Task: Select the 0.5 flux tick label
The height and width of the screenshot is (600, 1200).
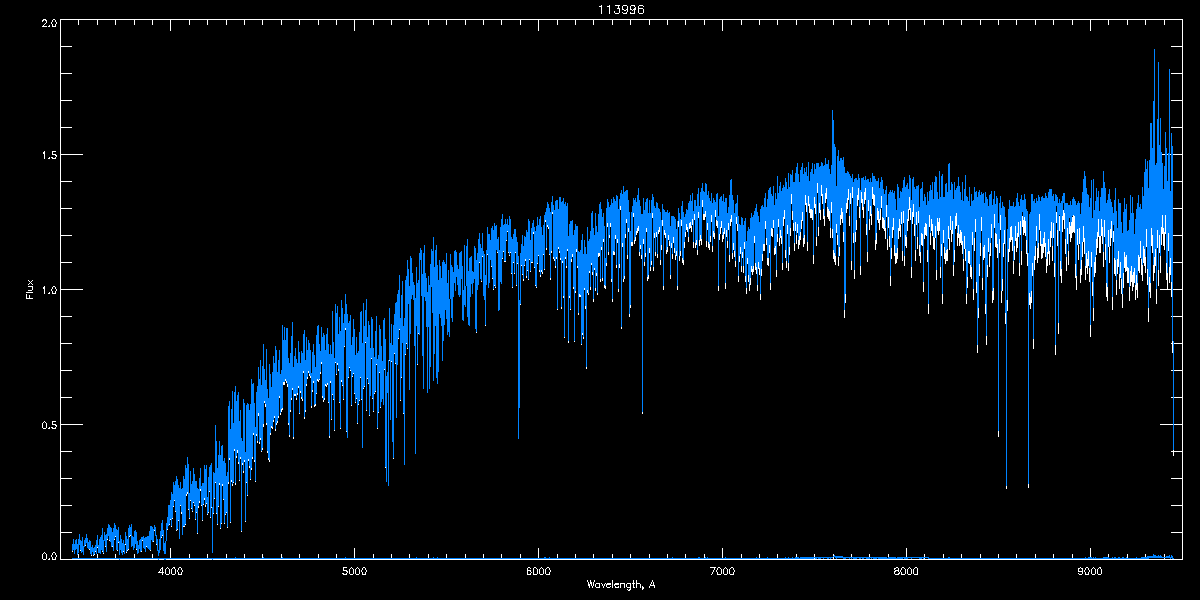Action: click(49, 425)
